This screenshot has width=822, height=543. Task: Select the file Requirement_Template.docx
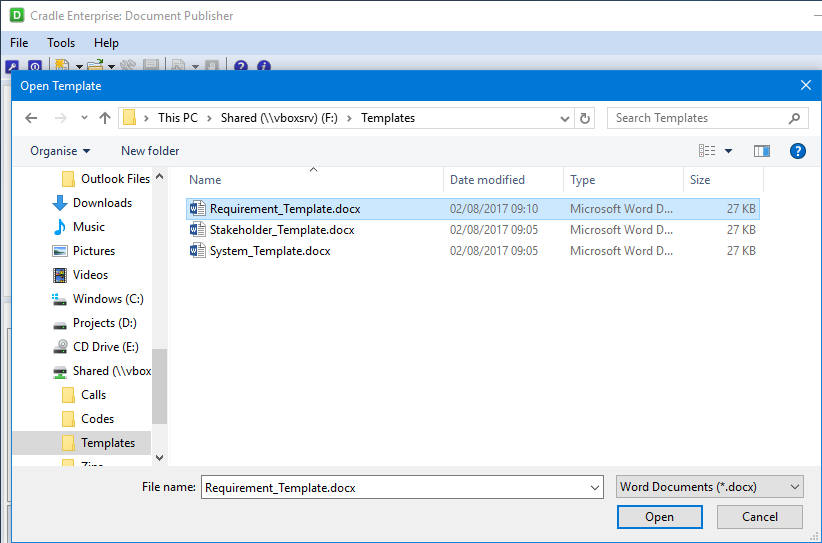[x=473, y=209]
